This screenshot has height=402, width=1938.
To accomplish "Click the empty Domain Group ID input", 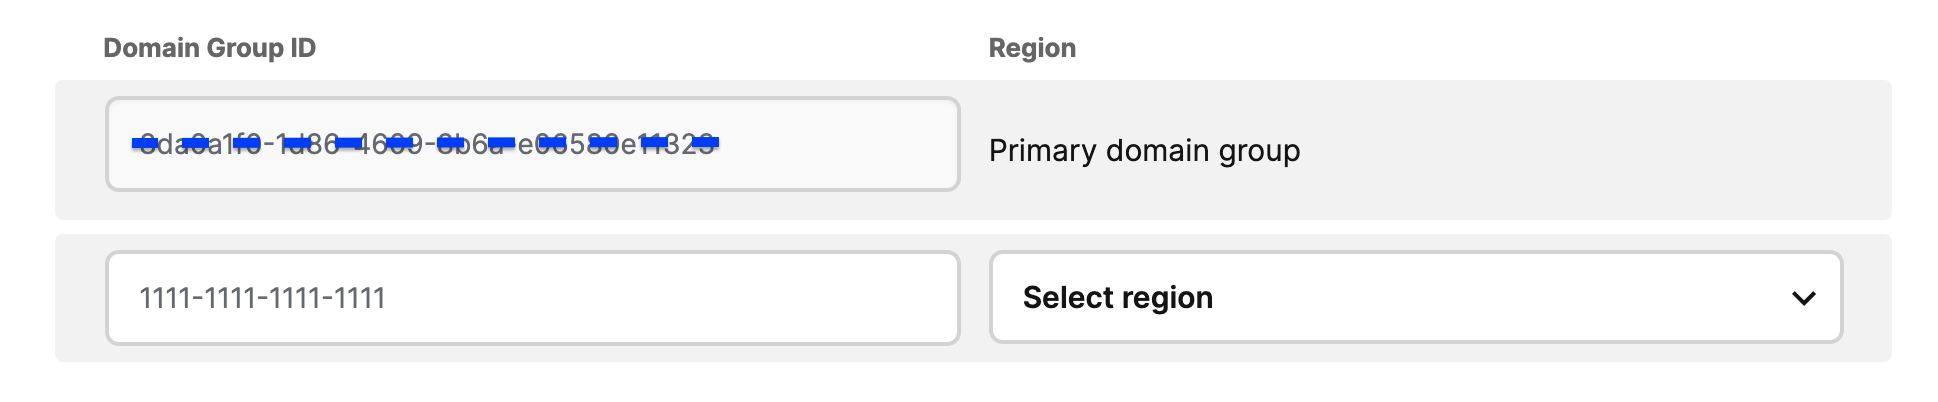I will point(532,298).
